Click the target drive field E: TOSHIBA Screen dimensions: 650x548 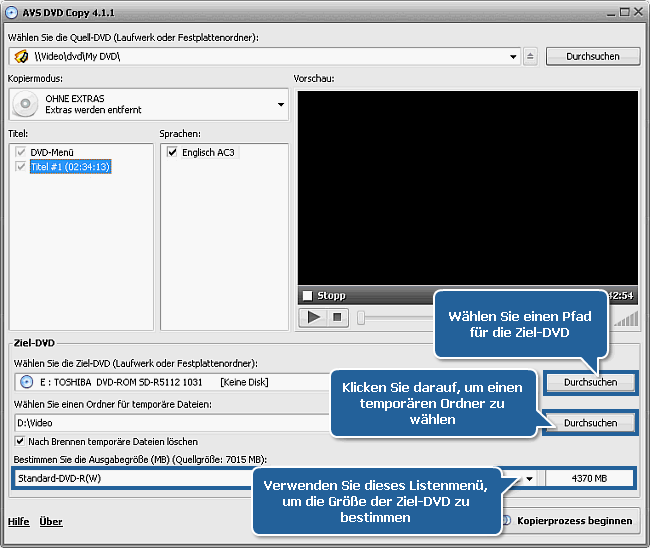(x=173, y=382)
